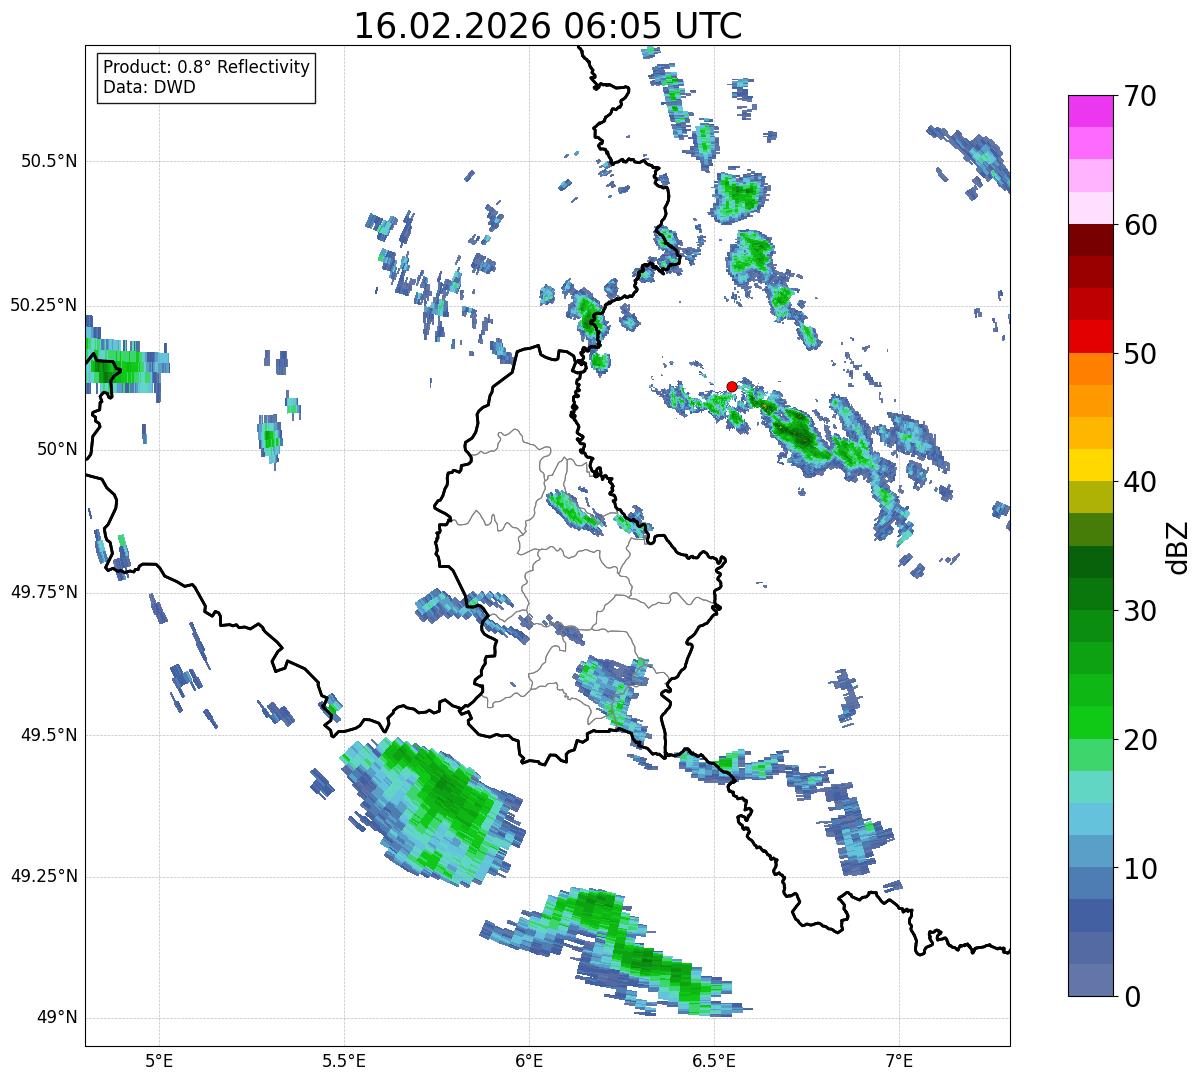Click the 'Data: DWD' label
This screenshot has height=1081, width=1202.
149,87
